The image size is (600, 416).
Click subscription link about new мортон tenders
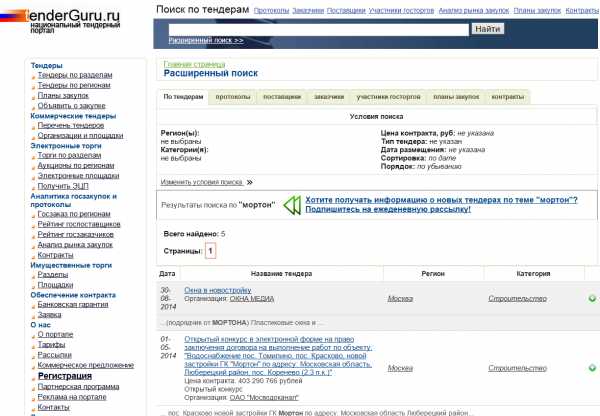(x=441, y=205)
